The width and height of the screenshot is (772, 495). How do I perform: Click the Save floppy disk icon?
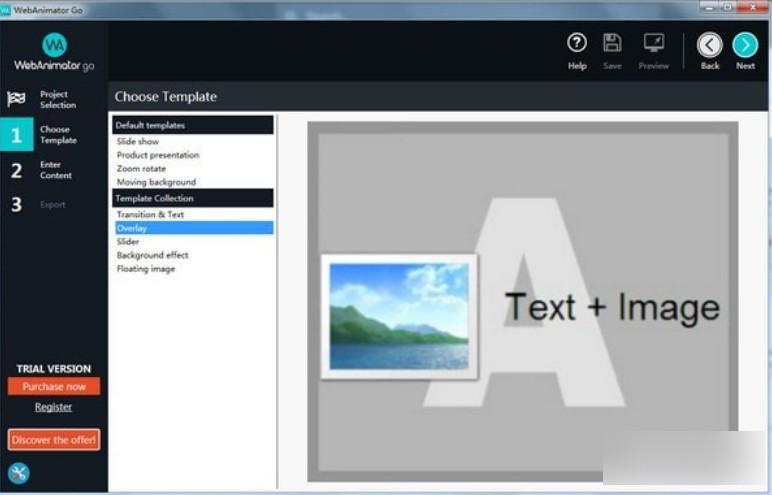tap(612, 44)
